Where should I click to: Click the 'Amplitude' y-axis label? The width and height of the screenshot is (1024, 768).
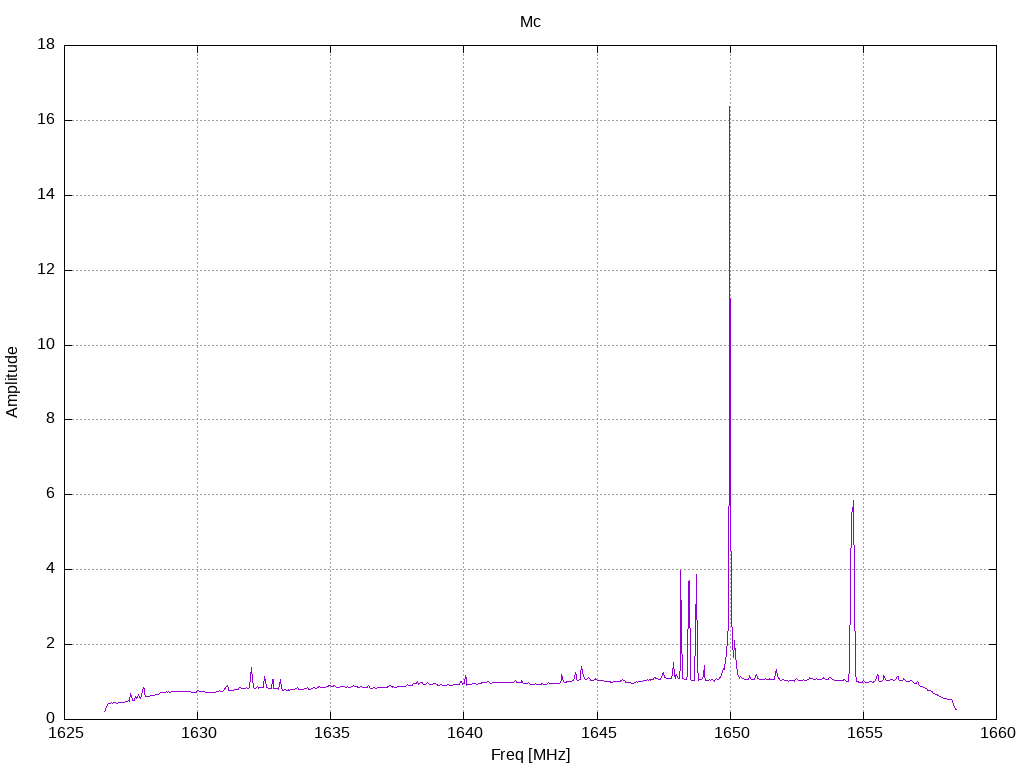point(12,382)
